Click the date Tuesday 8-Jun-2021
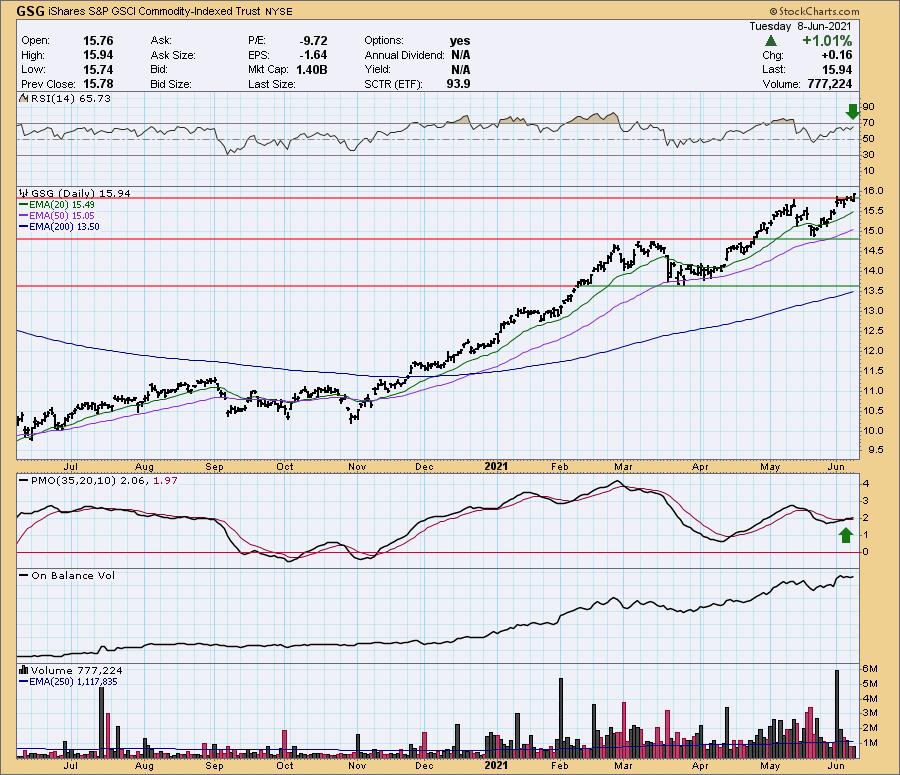The image size is (900, 775). [800, 26]
